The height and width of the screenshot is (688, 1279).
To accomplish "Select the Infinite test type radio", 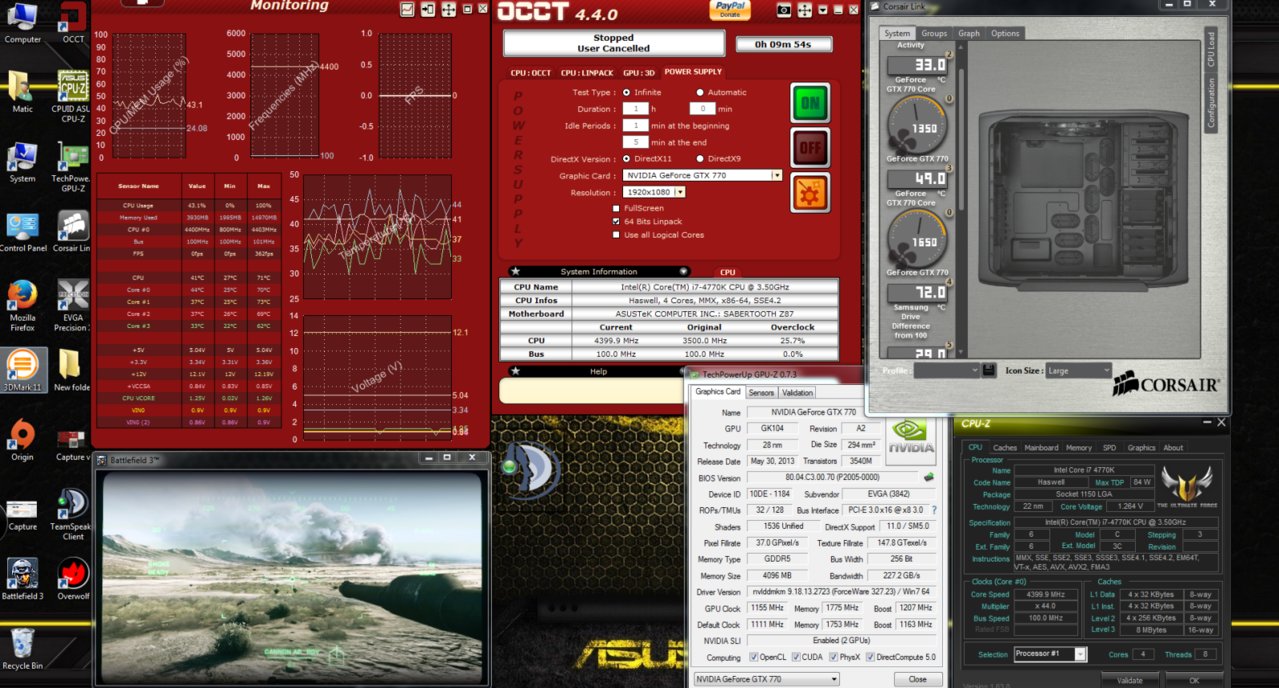I will 627,92.
